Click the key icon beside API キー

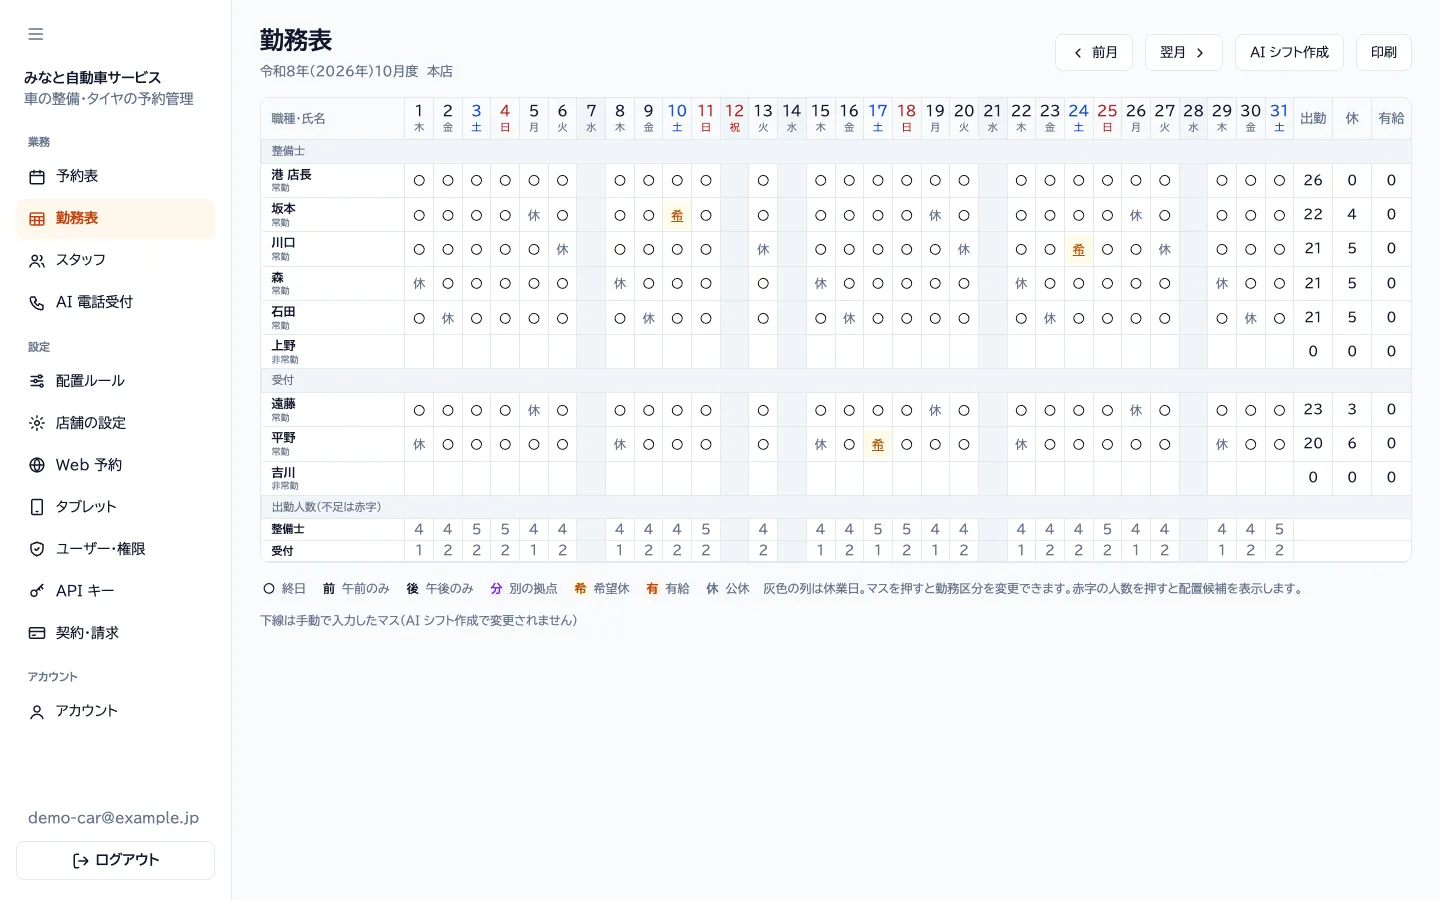(37, 591)
